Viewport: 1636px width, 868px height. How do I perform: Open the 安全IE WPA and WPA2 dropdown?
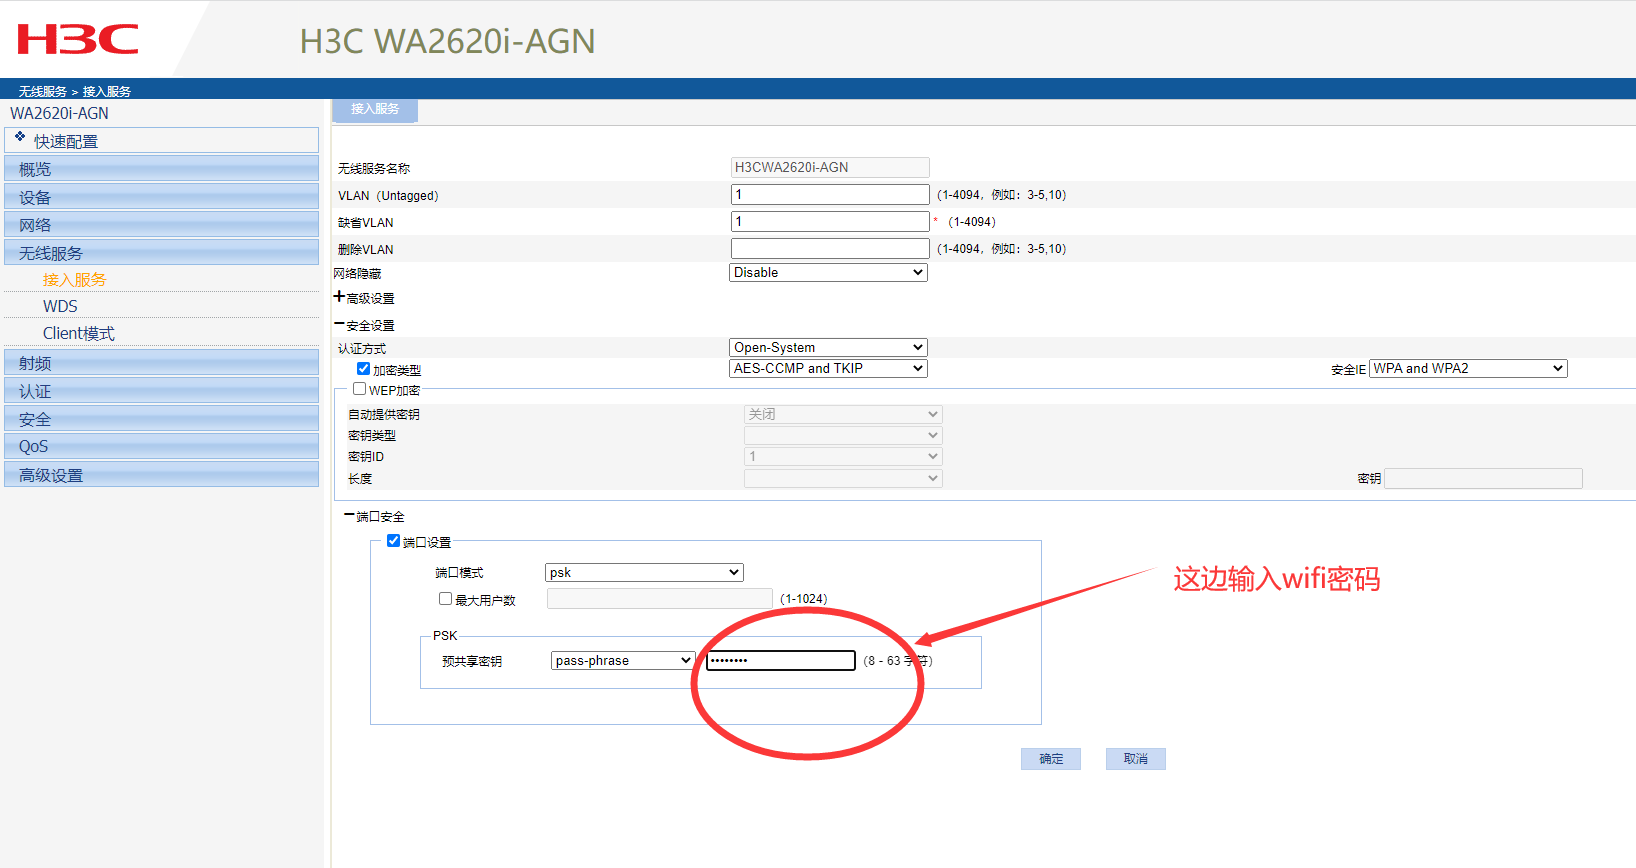coord(1468,368)
